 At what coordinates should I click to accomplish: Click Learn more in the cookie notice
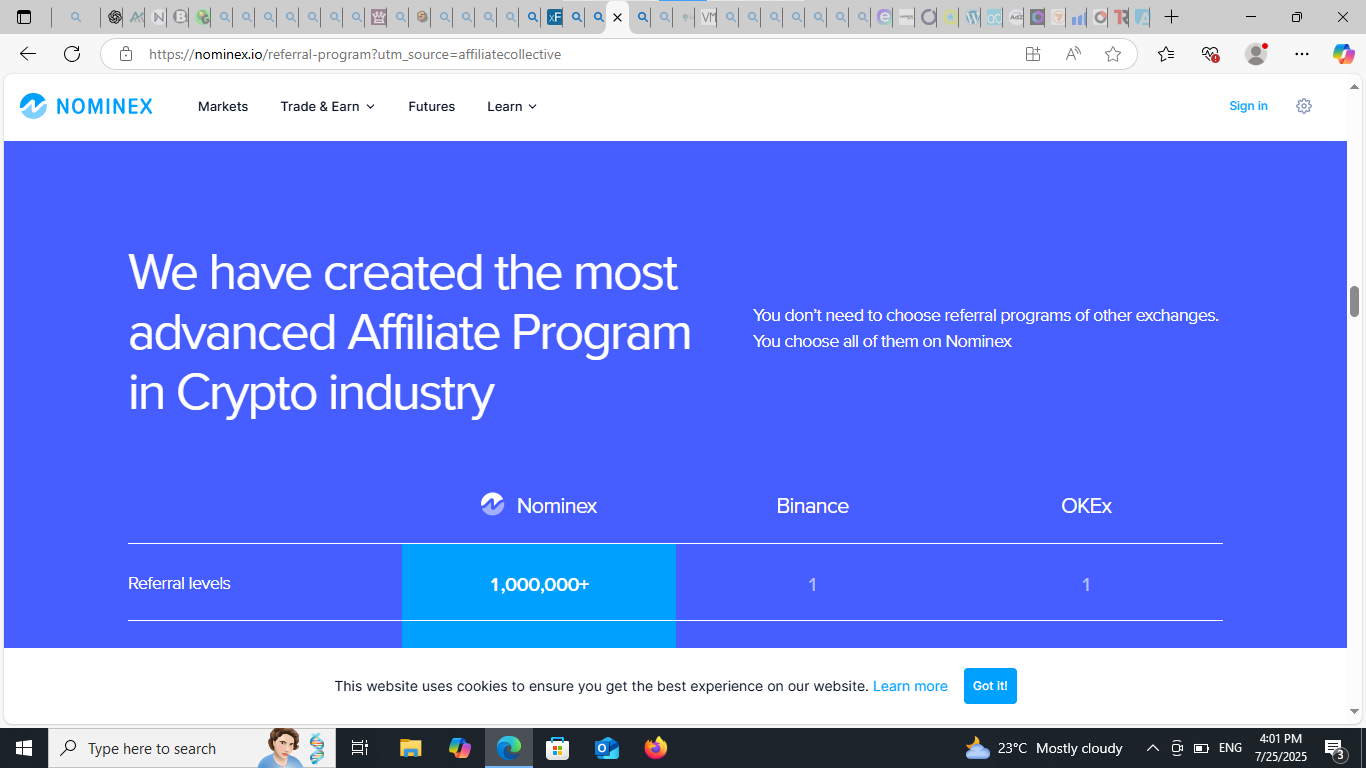pyautogui.click(x=910, y=686)
